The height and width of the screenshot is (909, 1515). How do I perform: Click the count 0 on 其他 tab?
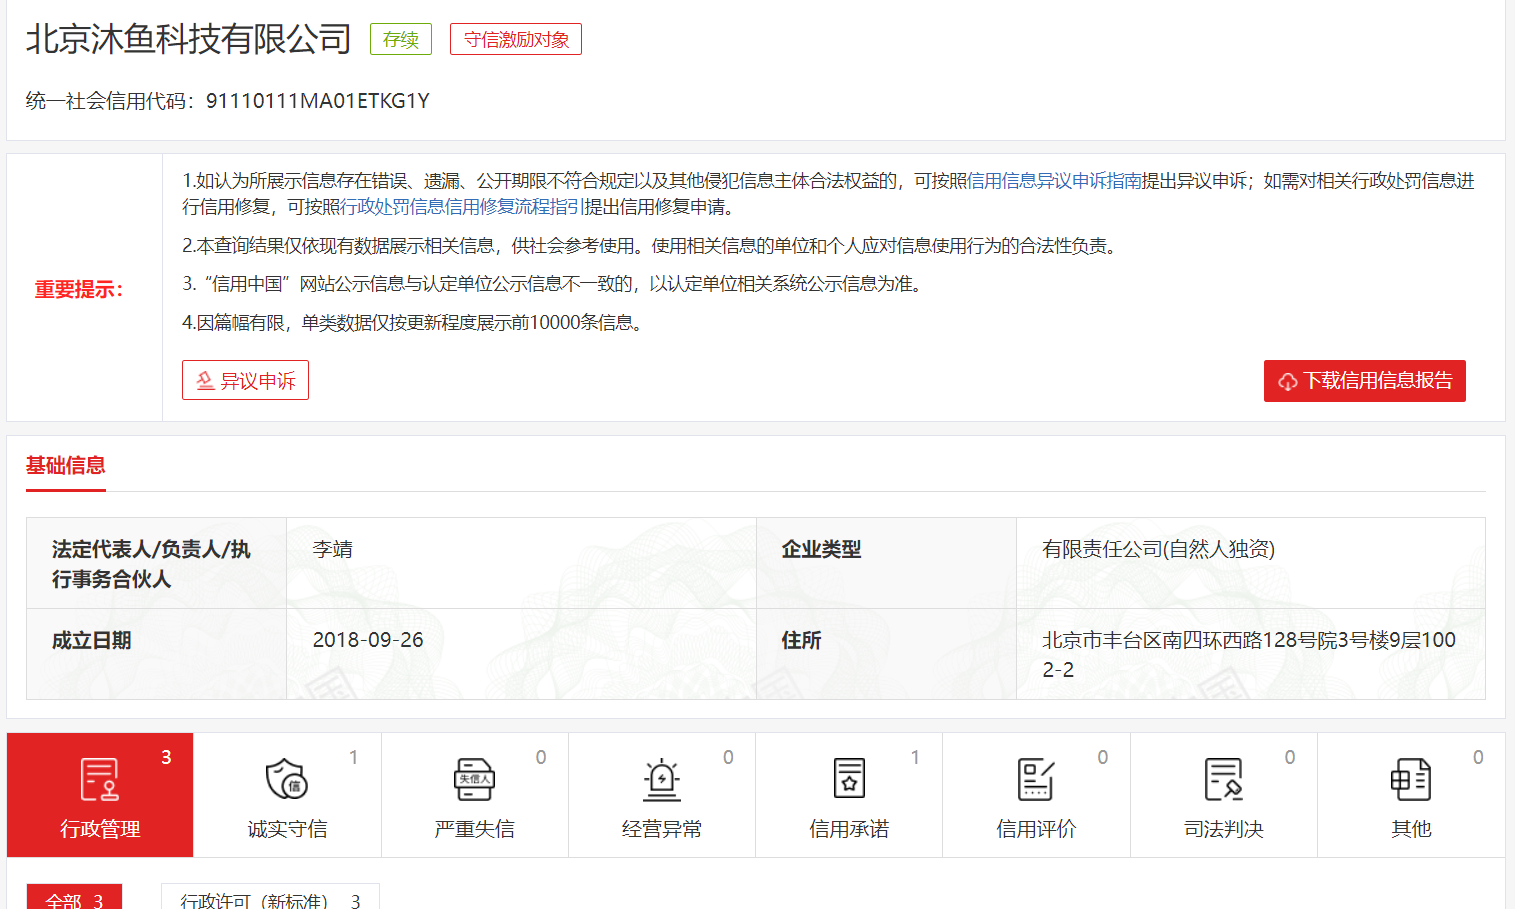[x=1478, y=757]
